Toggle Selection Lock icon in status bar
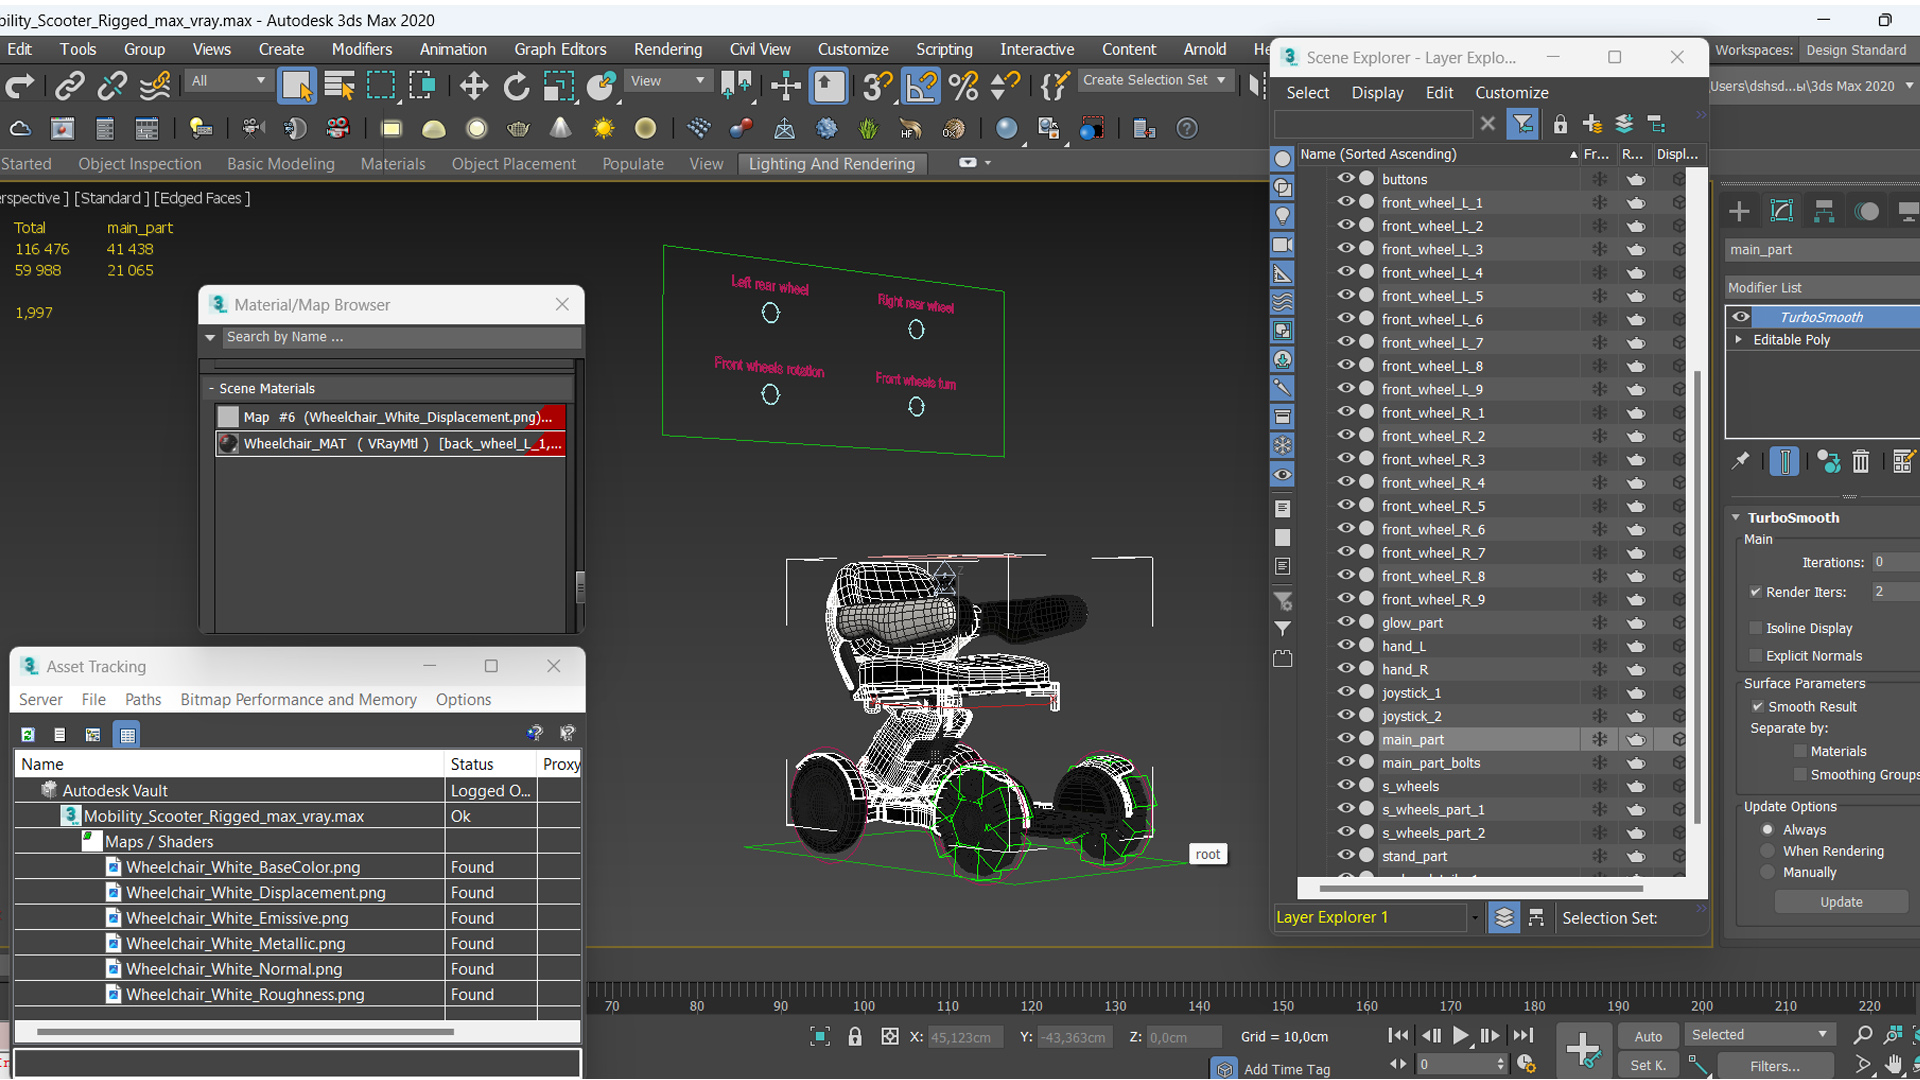Viewport: 1920px width, 1080px height. (855, 1037)
